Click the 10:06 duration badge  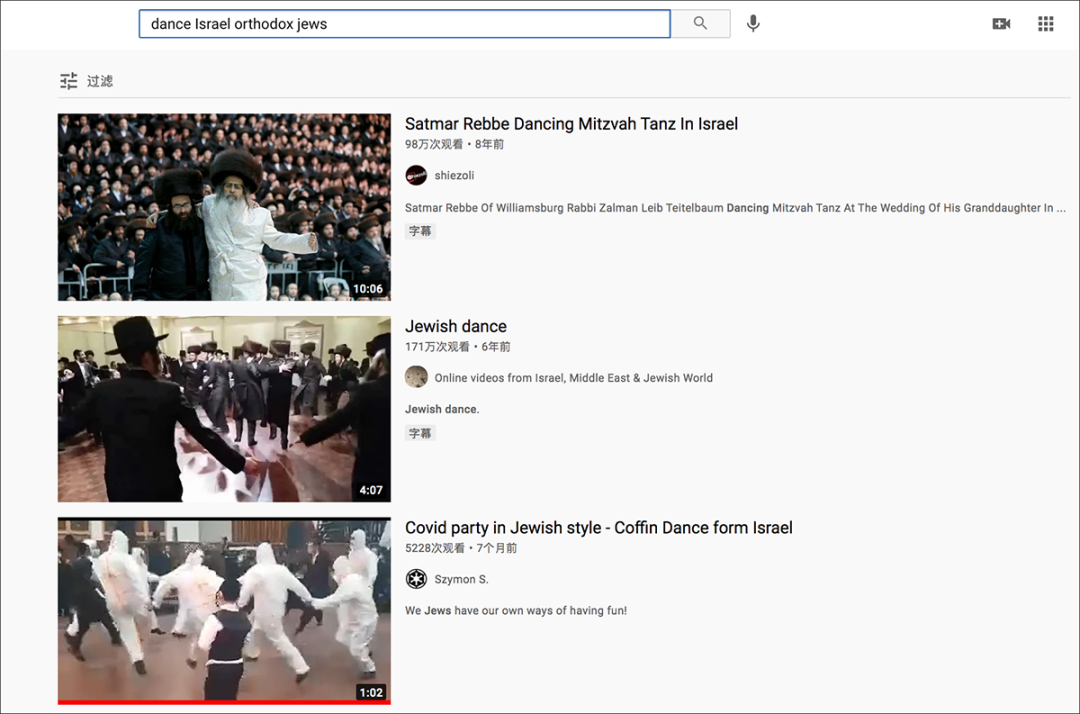click(368, 289)
